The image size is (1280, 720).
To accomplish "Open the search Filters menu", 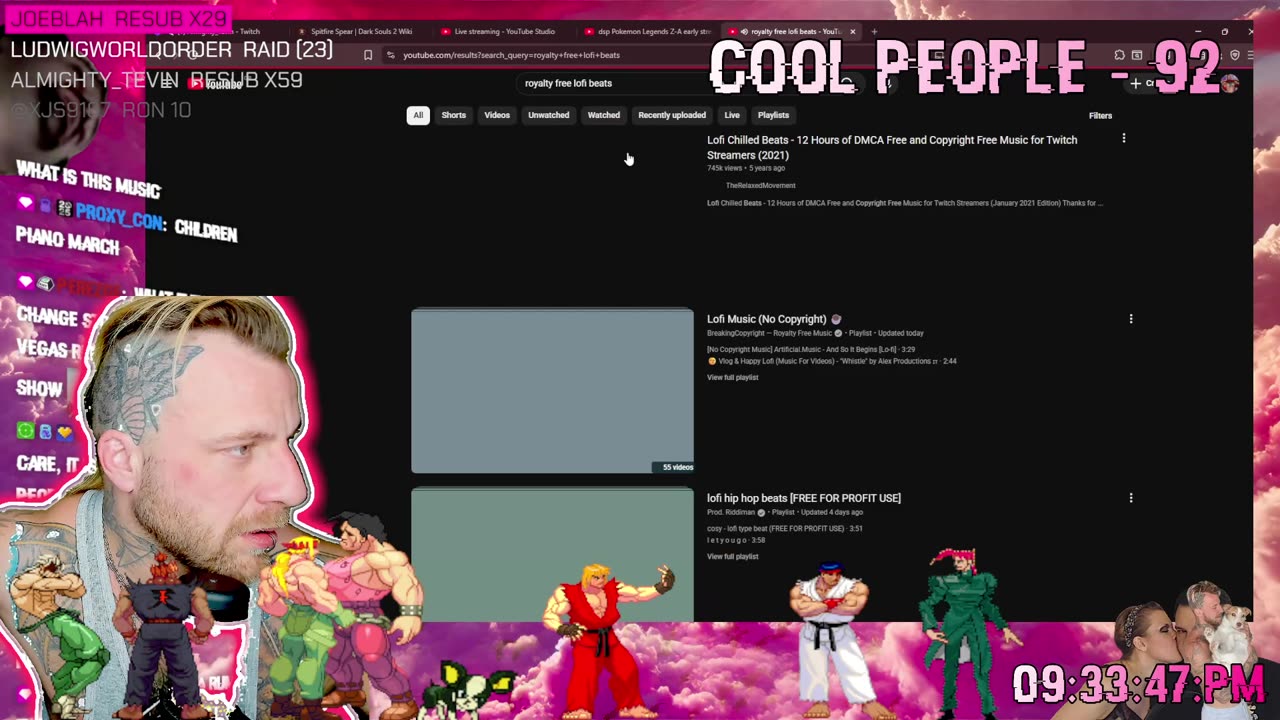I will tap(1100, 116).
